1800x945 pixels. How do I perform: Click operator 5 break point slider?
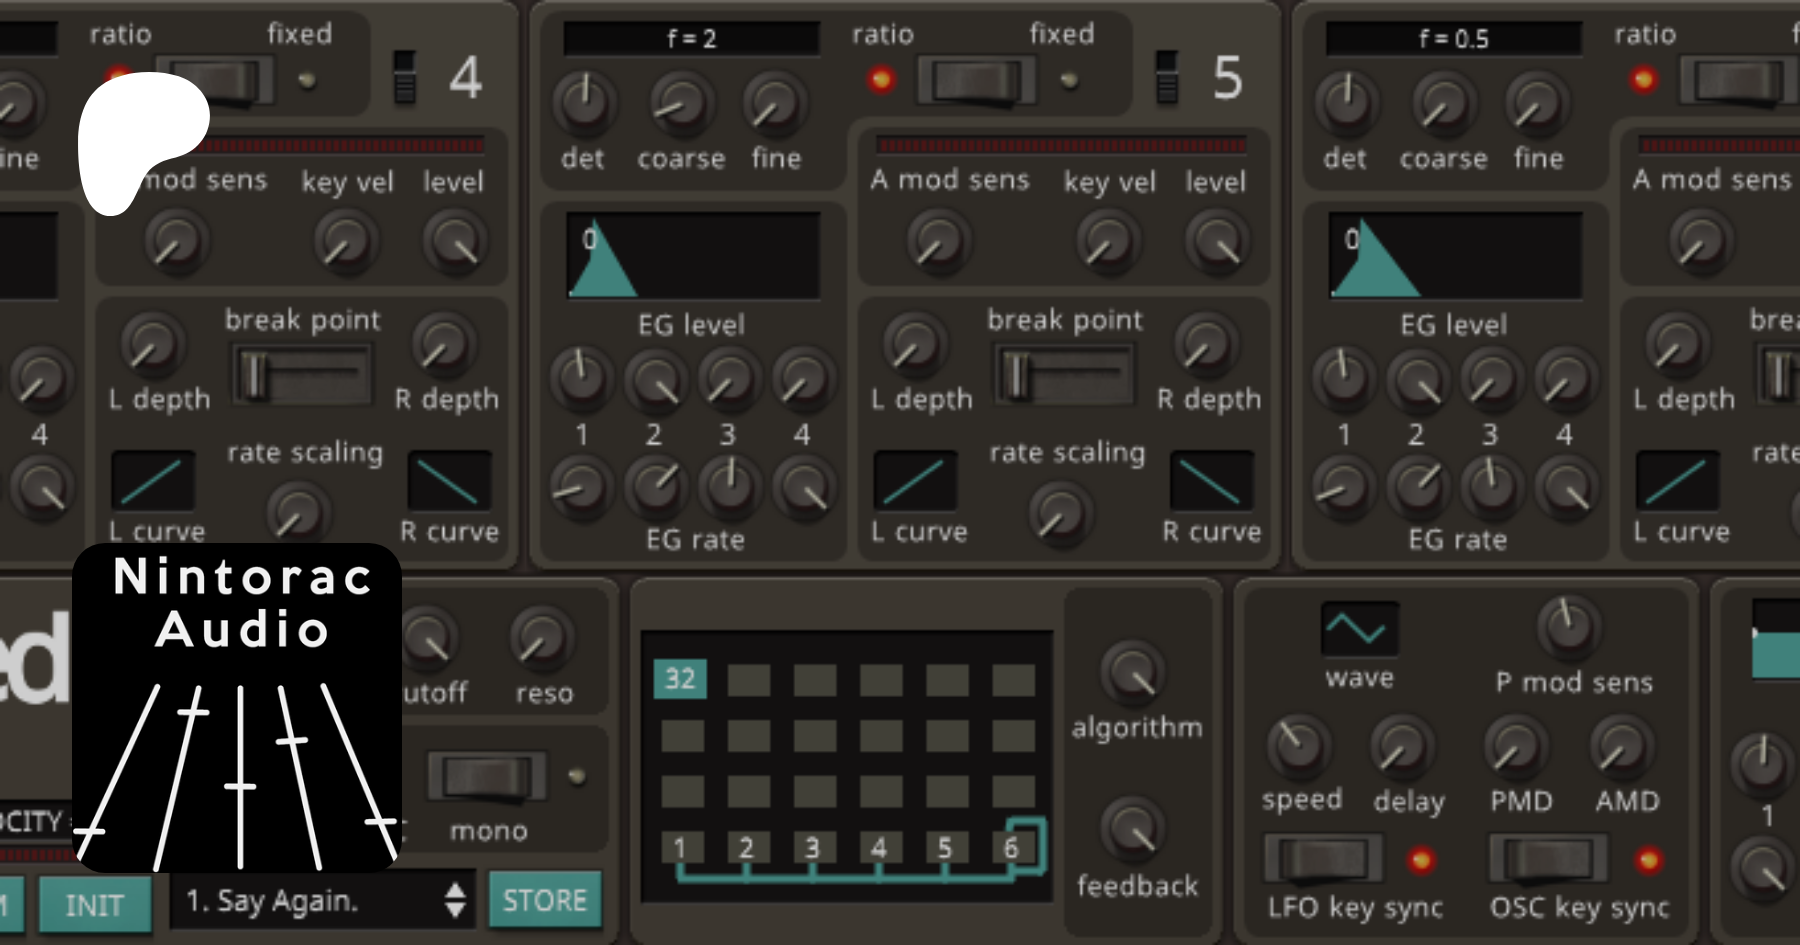tap(1063, 375)
